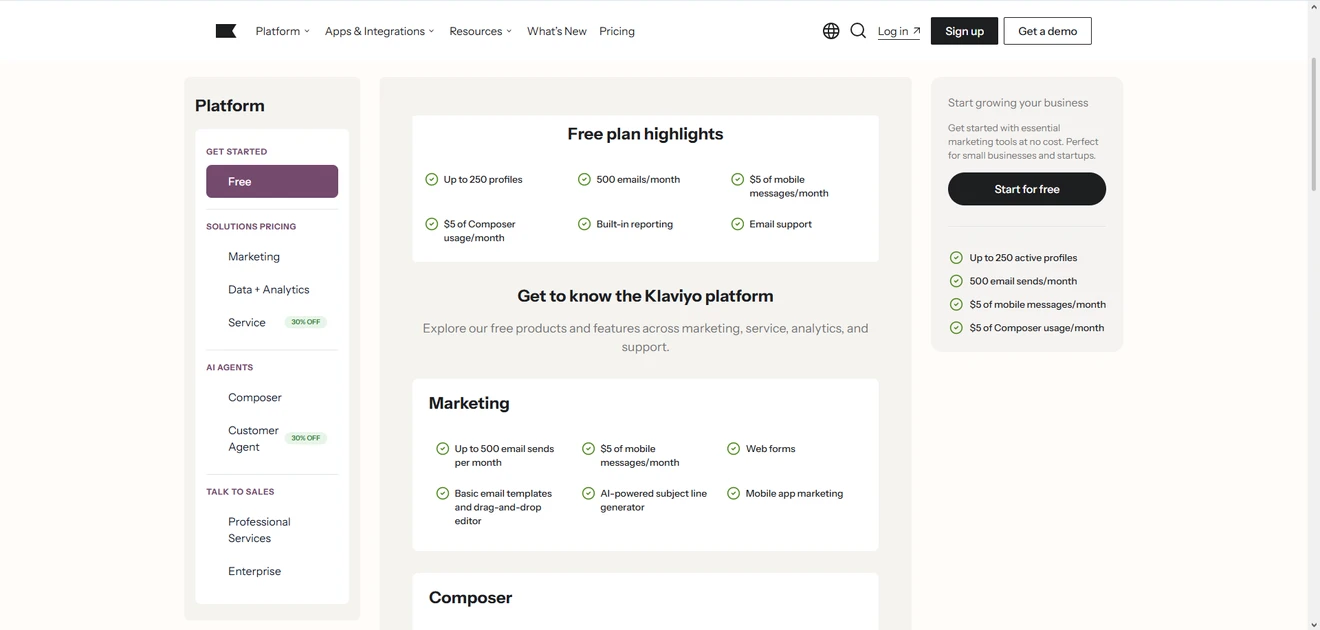Click Start growing your business text
The image size is (1320, 630).
click(1018, 103)
